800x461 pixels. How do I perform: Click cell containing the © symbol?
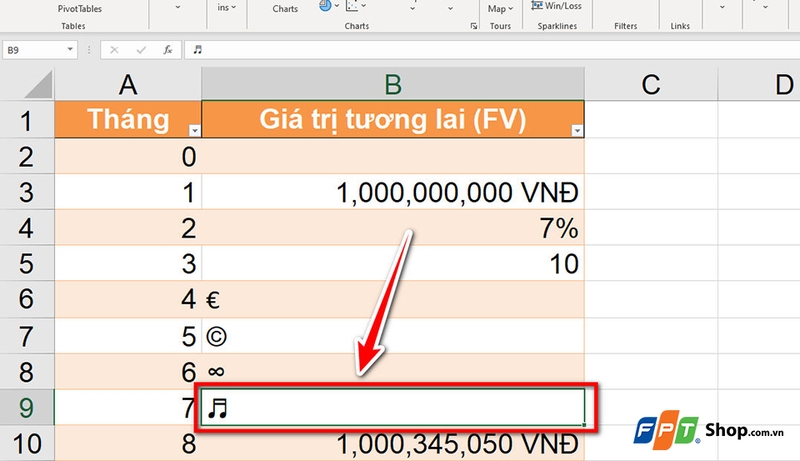click(393, 336)
